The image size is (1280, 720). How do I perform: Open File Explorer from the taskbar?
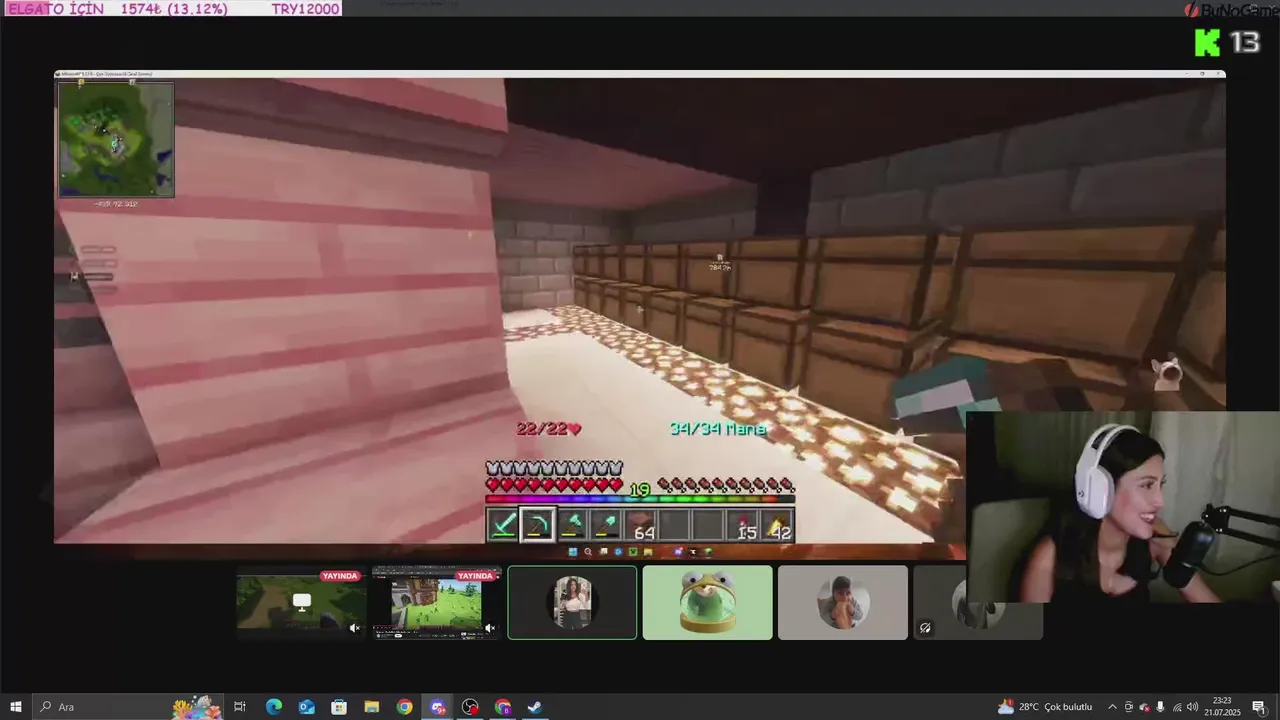point(371,707)
